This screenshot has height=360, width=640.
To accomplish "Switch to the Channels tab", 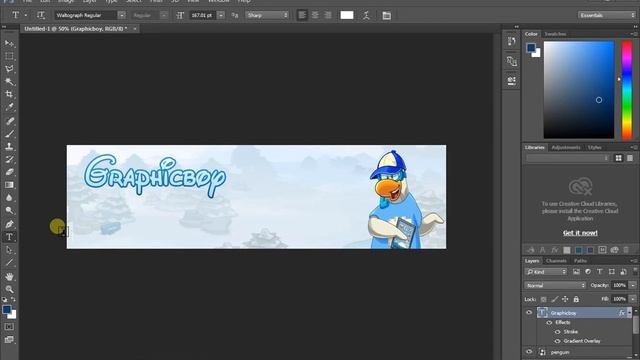I will 556,261.
